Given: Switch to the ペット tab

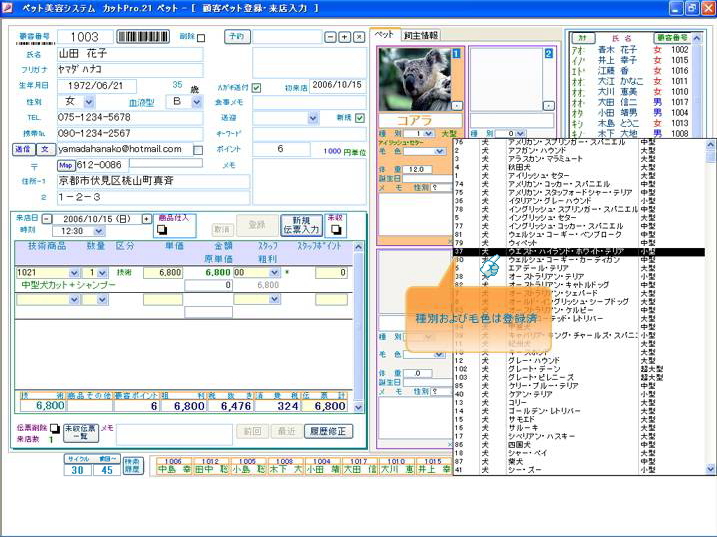Looking at the screenshot, I should click(385, 34).
